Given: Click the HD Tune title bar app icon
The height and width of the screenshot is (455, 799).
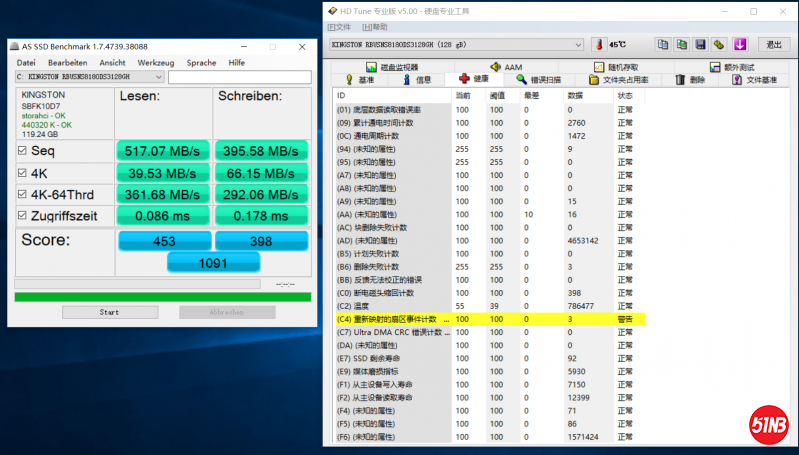Looking at the screenshot, I should point(332,11).
